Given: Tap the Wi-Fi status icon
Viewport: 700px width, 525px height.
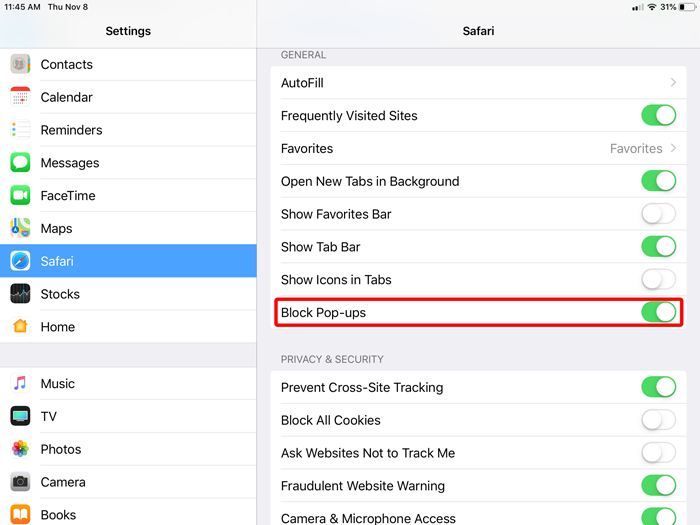Looking at the screenshot, I should click(652, 7).
